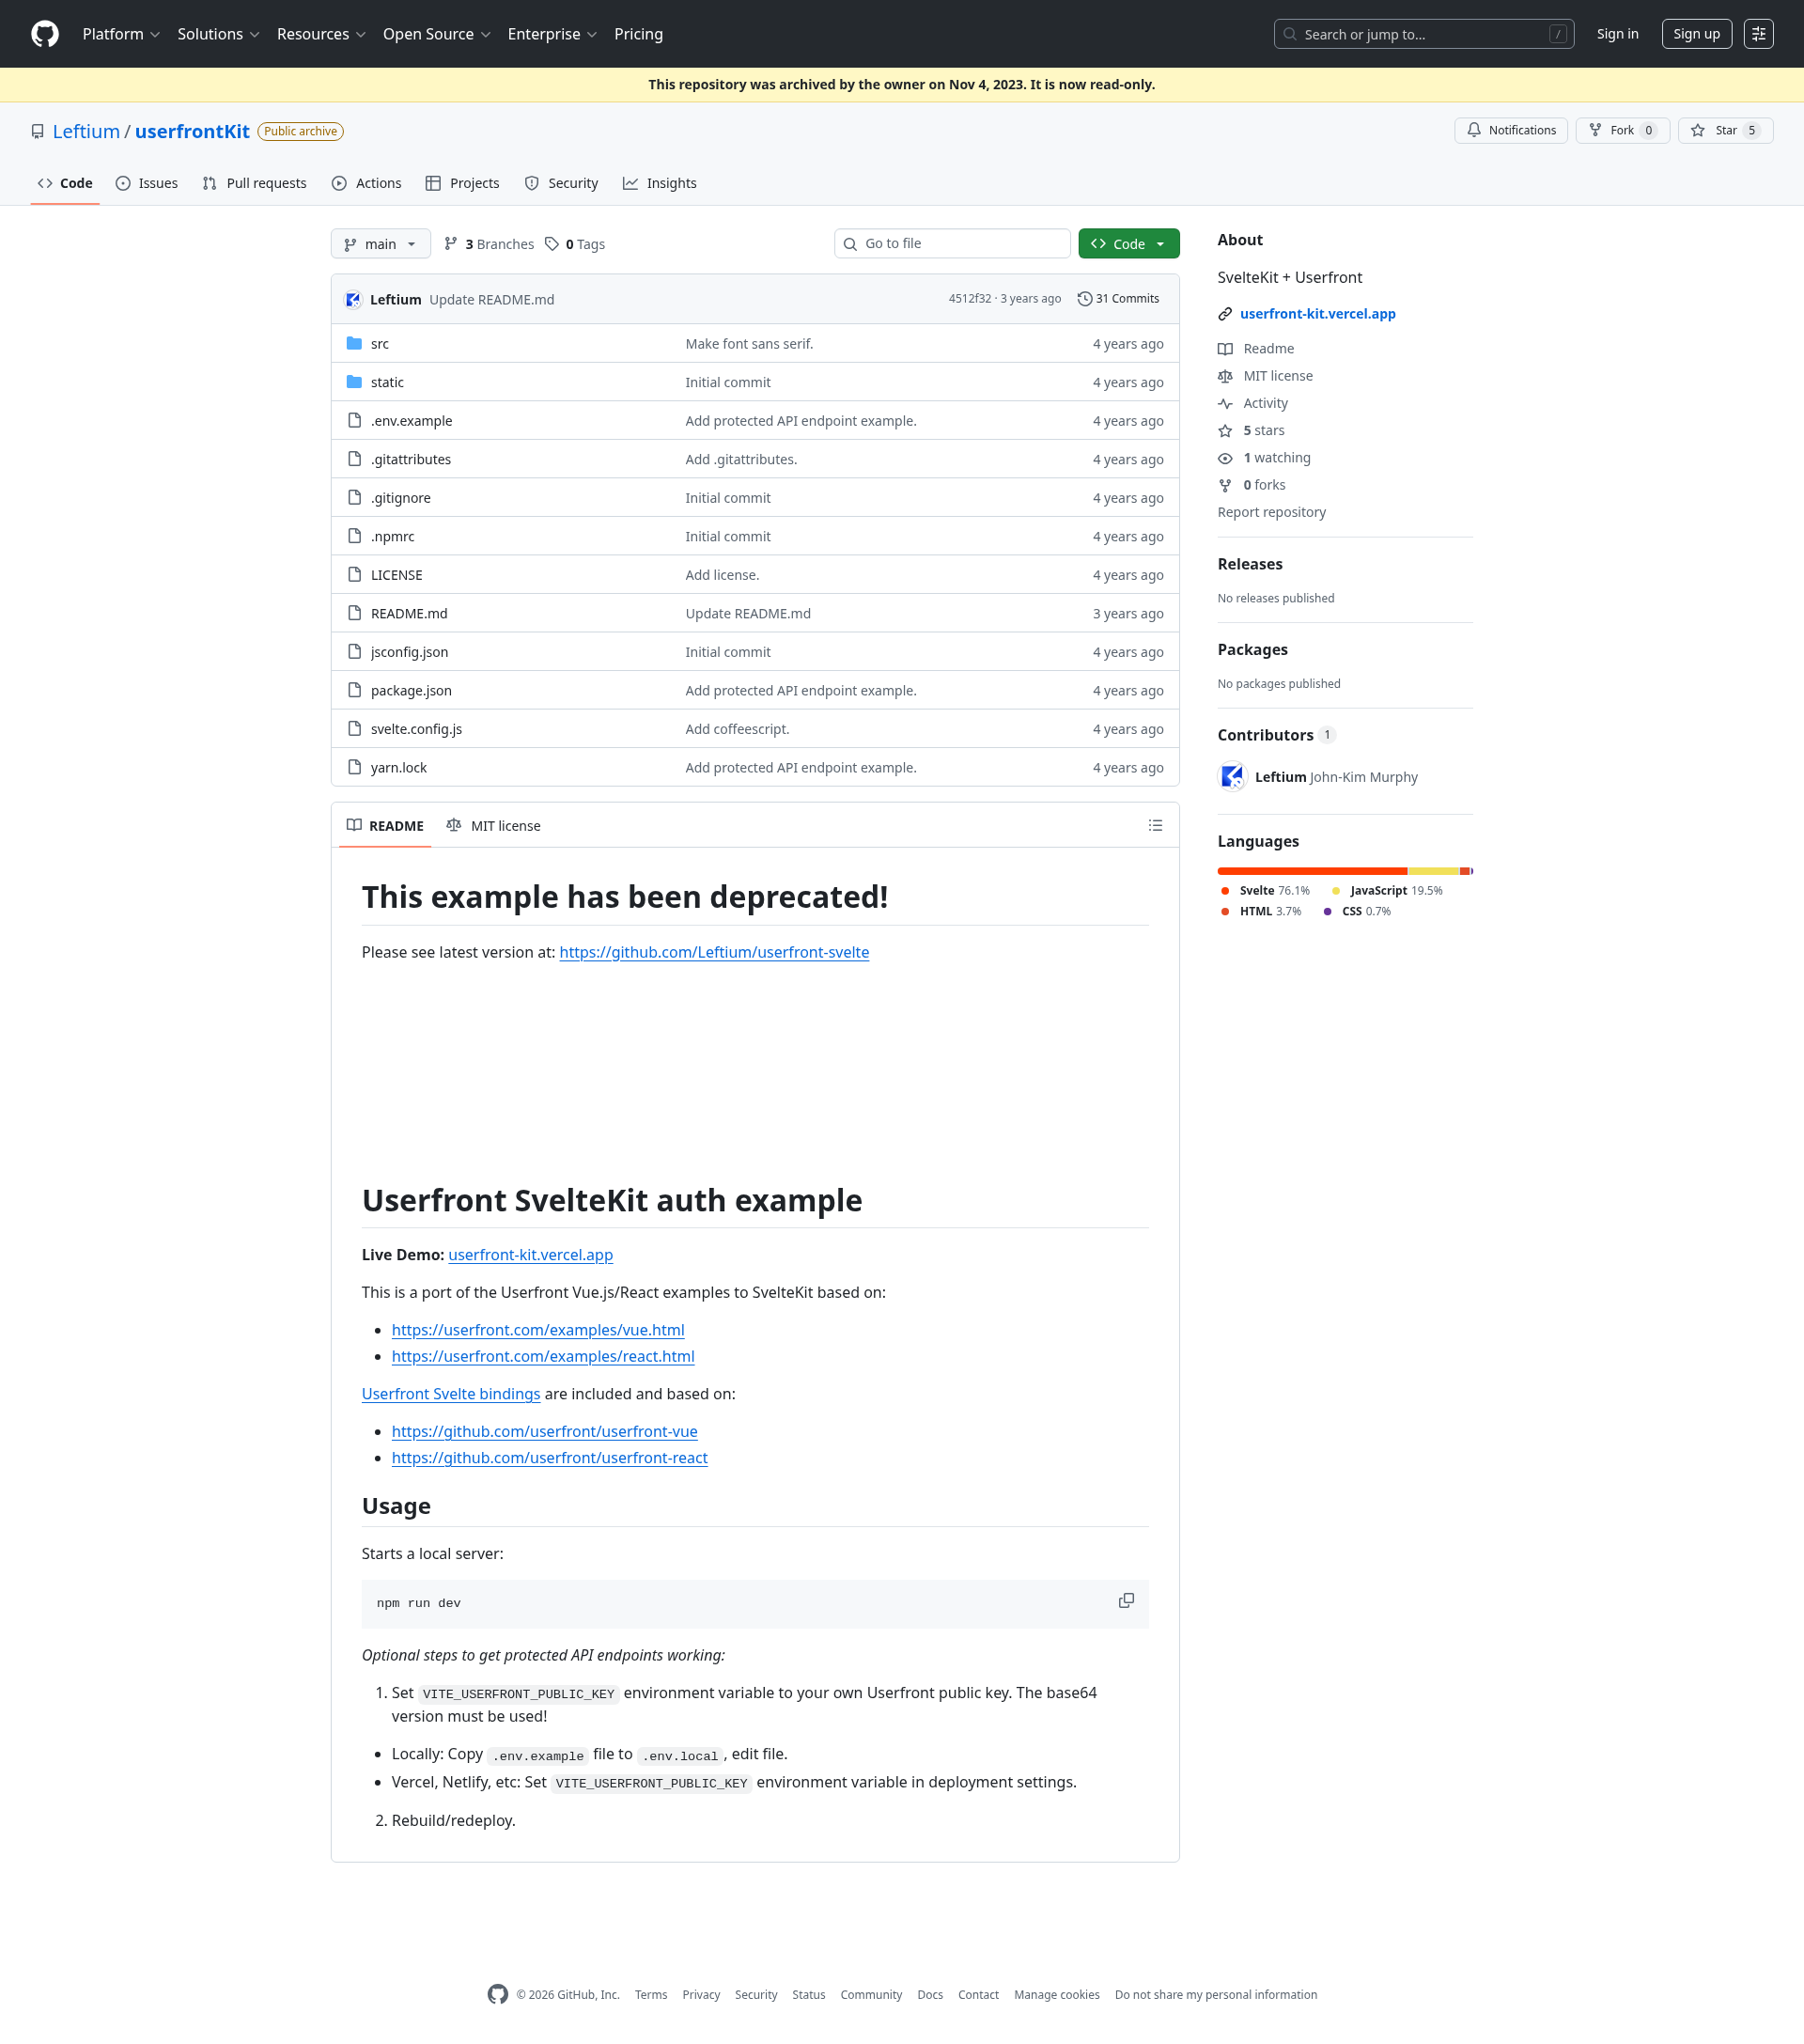
Task: Click the Sign up button
Action: tap(1696, 34)
